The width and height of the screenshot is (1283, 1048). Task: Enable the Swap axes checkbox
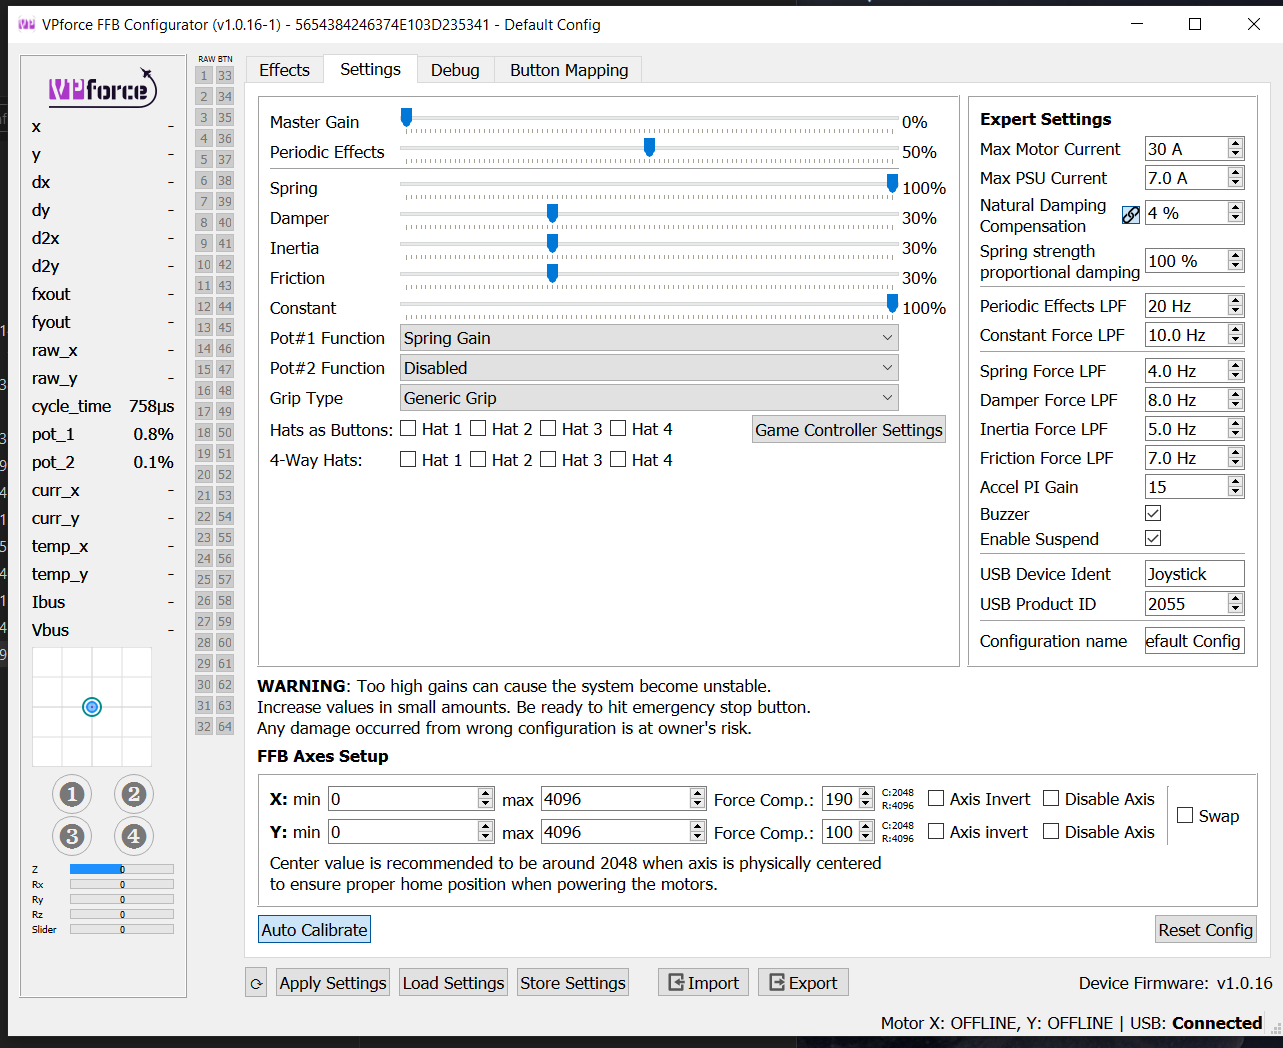[1185, 815]
